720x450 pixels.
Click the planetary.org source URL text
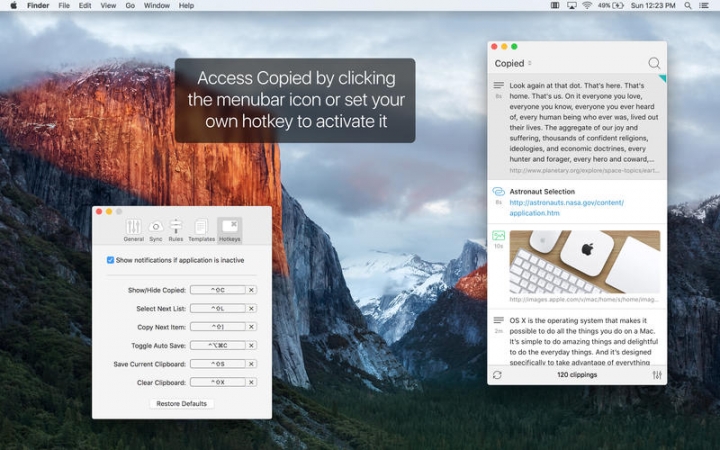point(584,170)
